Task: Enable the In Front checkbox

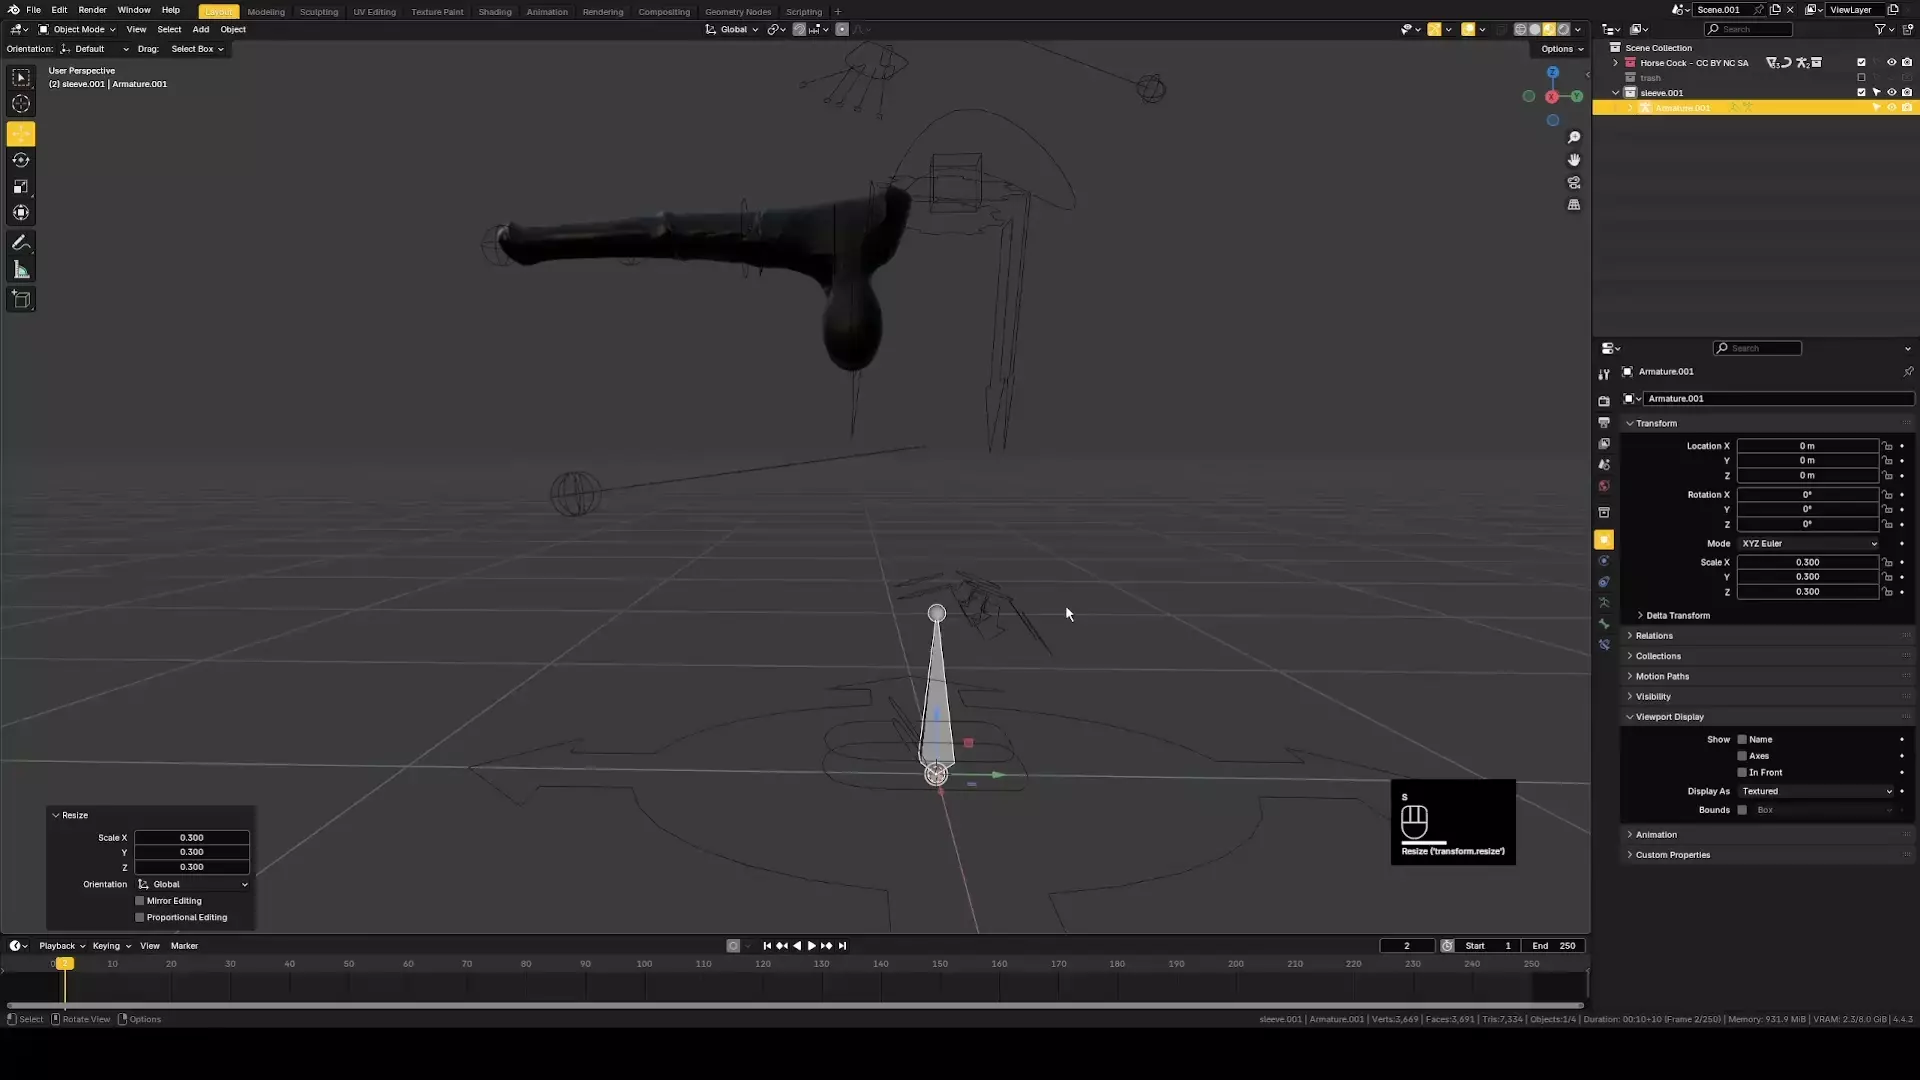Action: point(1742,773)
